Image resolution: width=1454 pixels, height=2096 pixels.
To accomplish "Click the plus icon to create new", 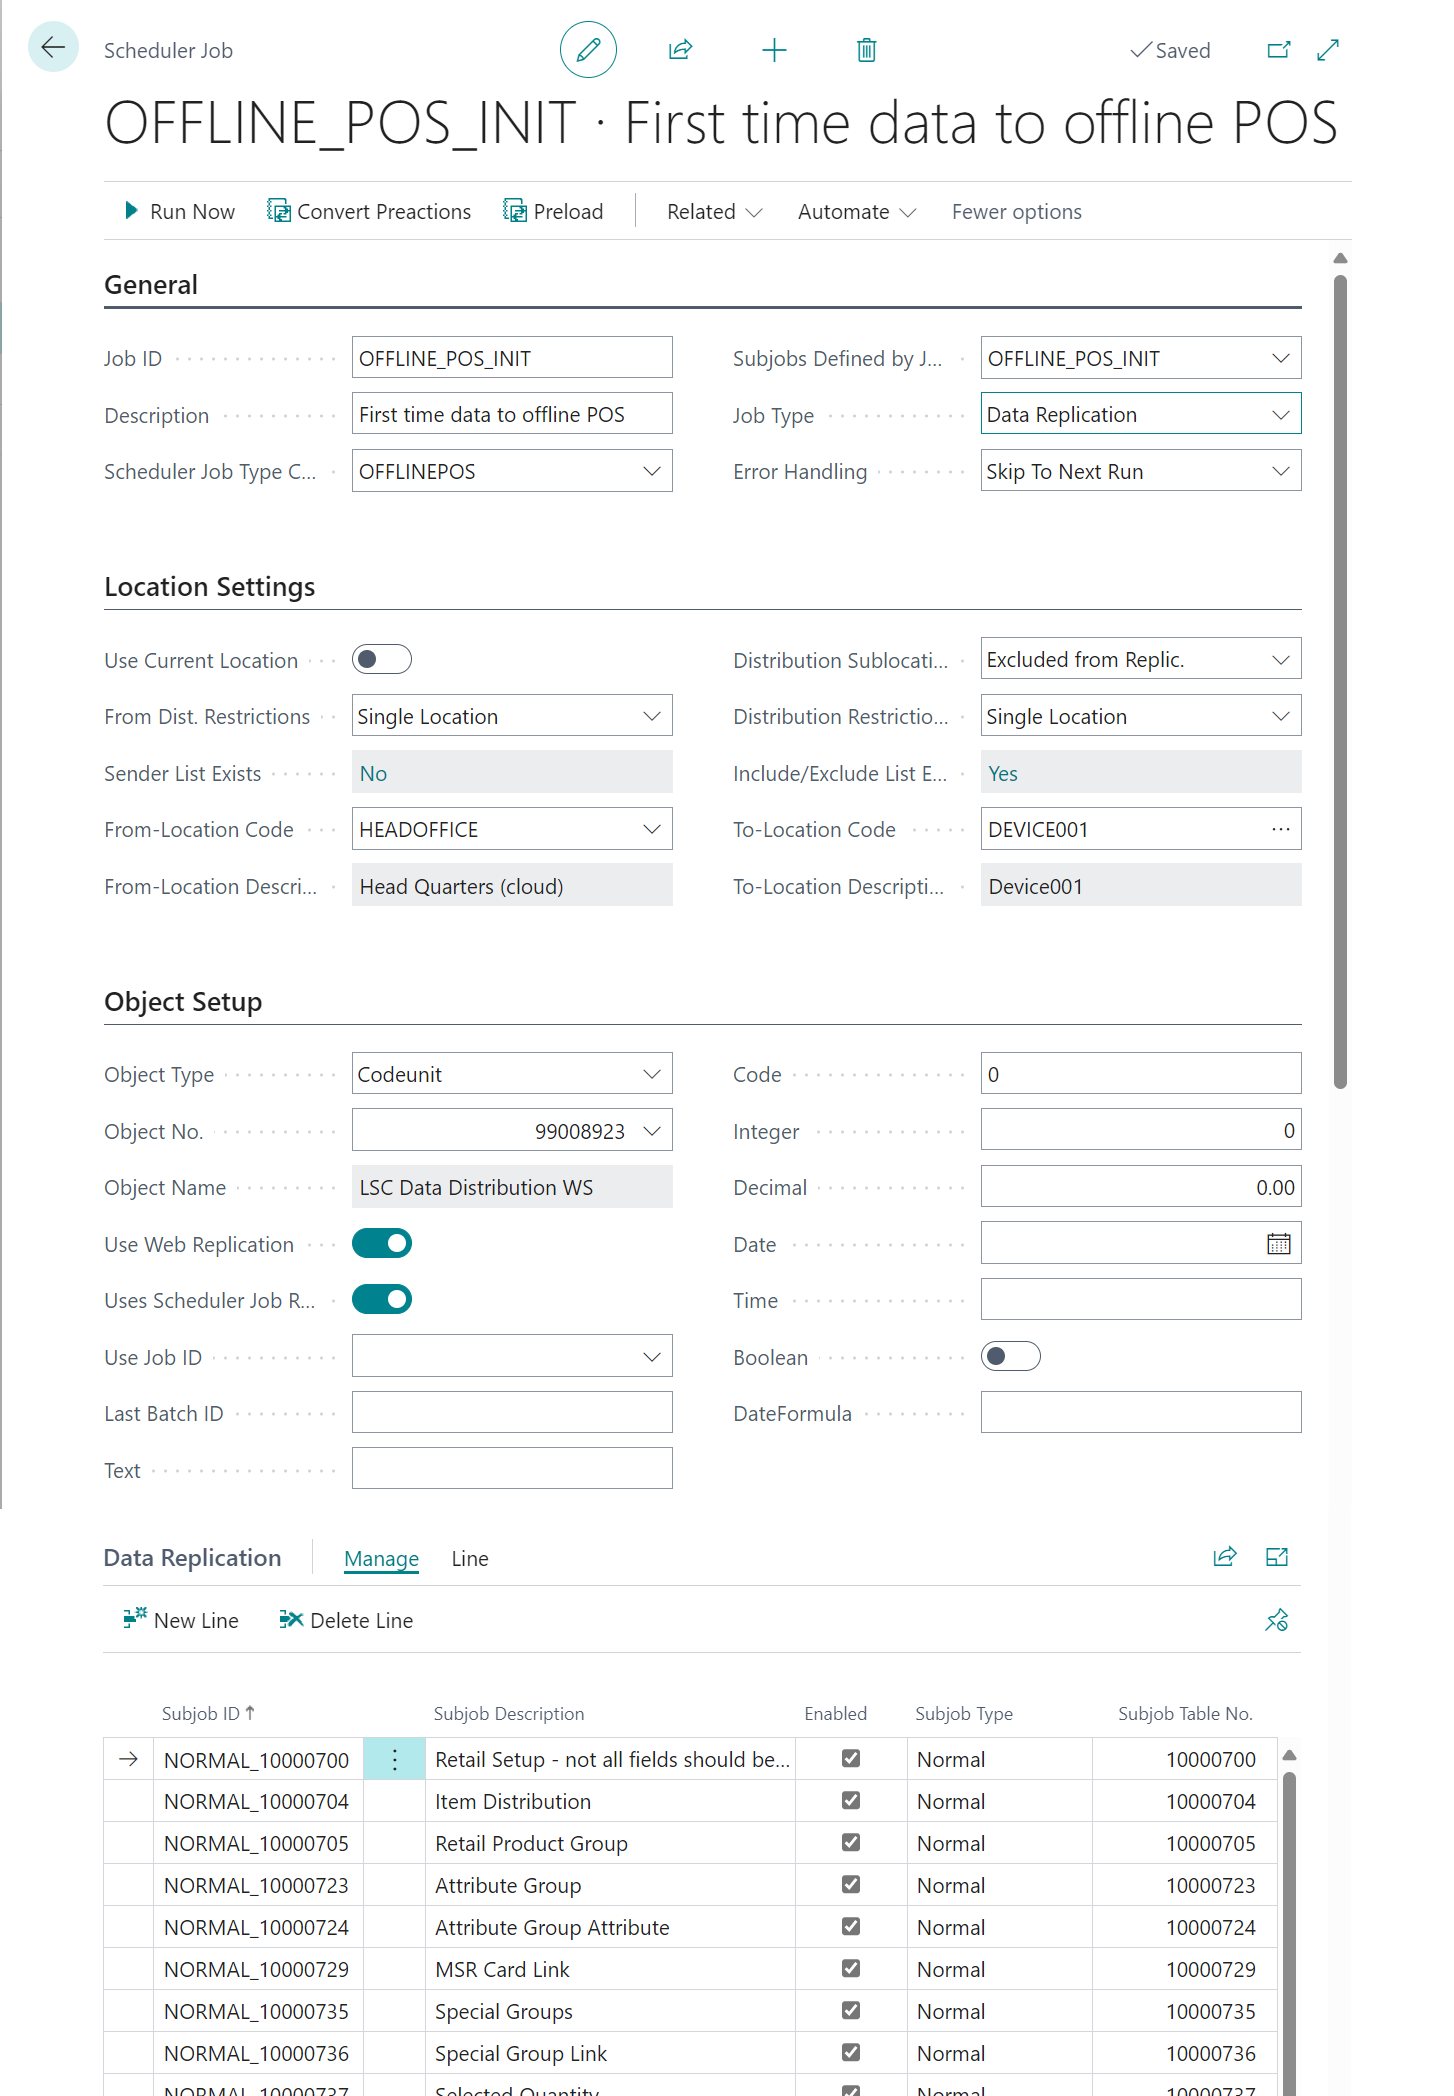I will pyautogui.click(x=774, y=50).
